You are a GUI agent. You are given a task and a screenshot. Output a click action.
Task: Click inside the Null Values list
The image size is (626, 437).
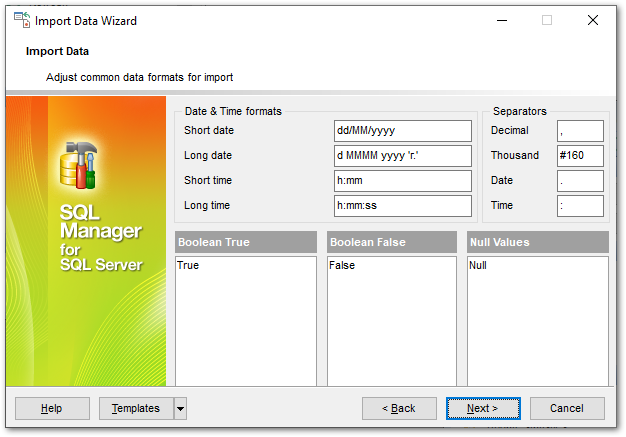[538, 320]
